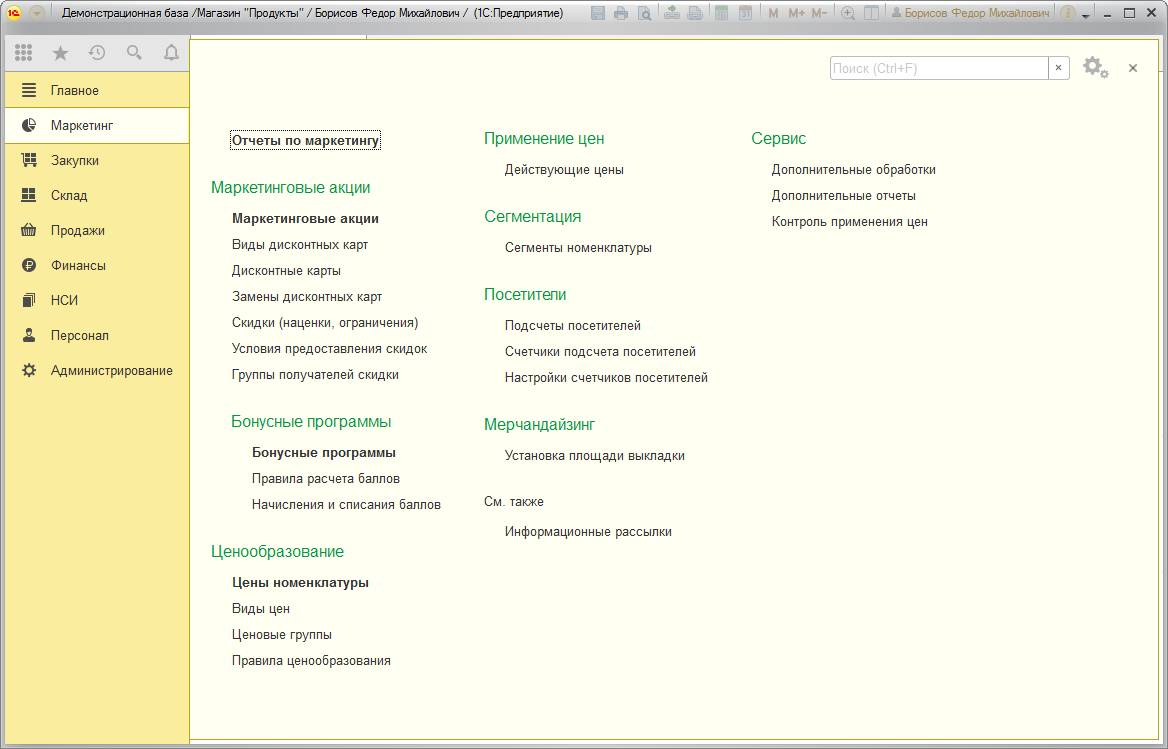1168x749 pixels.
Task: Click the save diskette icon in title bar
Action: [597, 13]
